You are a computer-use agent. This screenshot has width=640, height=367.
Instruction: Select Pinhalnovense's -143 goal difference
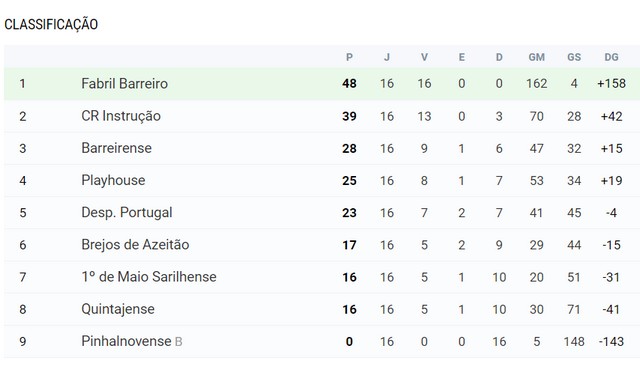click(x=611, y=341)
